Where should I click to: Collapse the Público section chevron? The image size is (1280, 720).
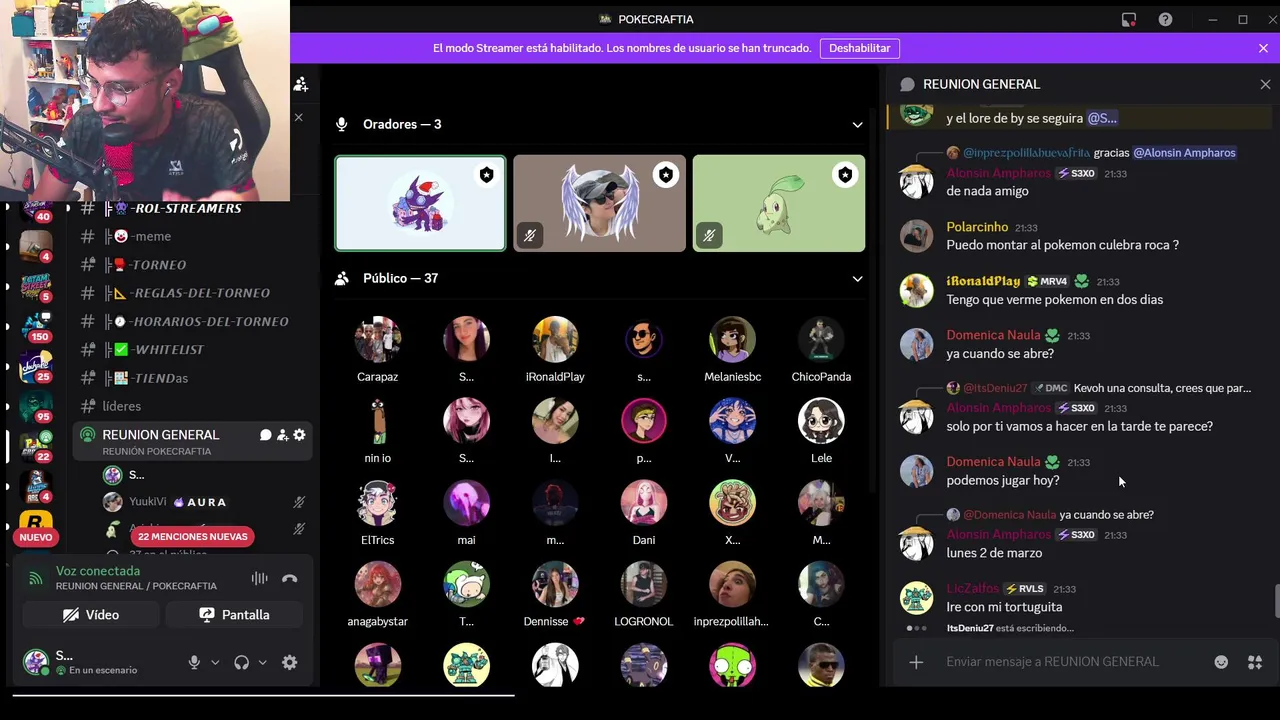(857, 279)
